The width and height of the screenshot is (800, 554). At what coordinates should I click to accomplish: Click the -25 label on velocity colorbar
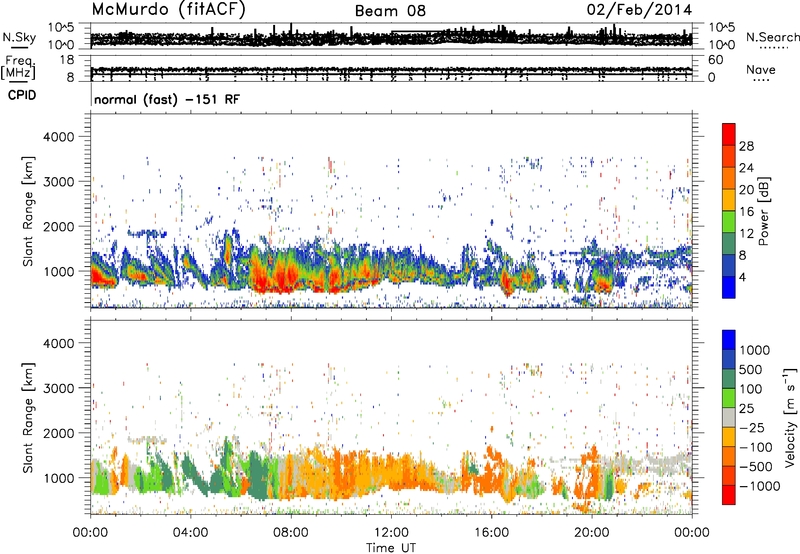click(x=752, y=428)
